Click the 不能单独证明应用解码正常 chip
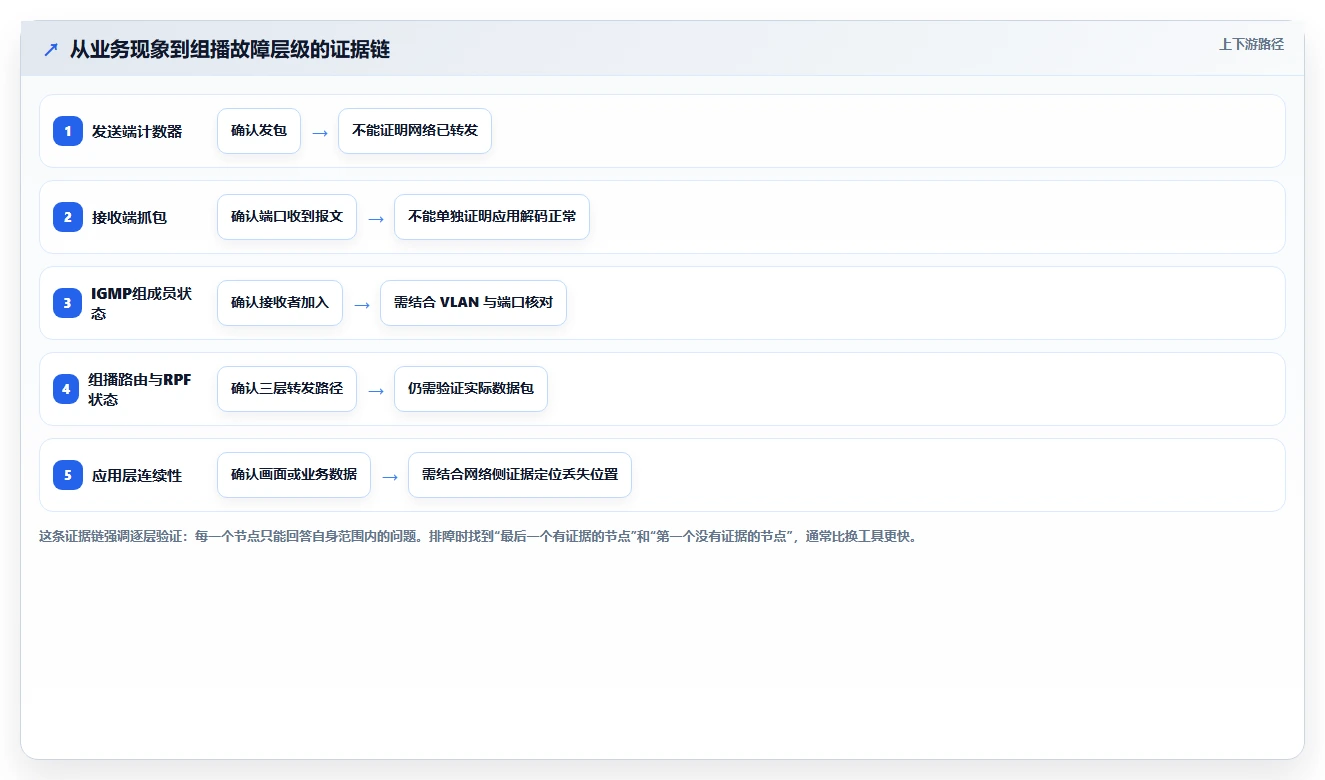The width and height of the screenshot is (1325, 780). pos(492,217)
